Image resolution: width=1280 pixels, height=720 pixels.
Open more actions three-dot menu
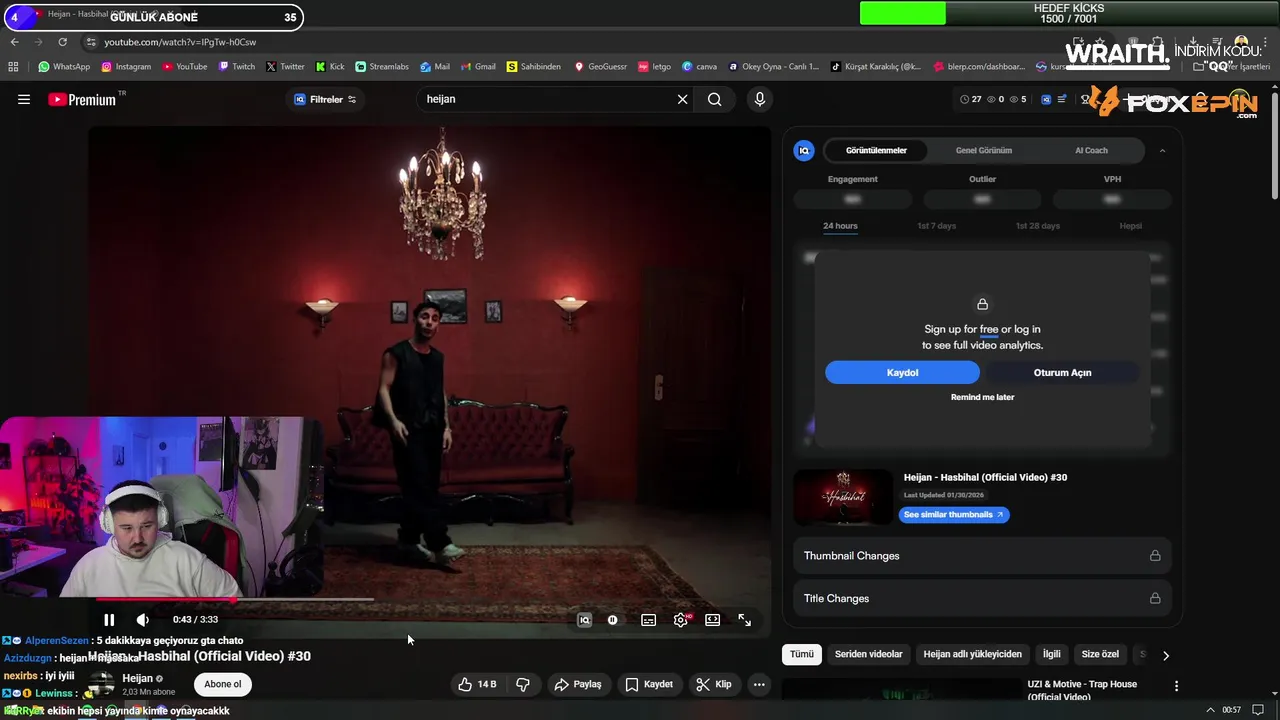click(759, 684)
